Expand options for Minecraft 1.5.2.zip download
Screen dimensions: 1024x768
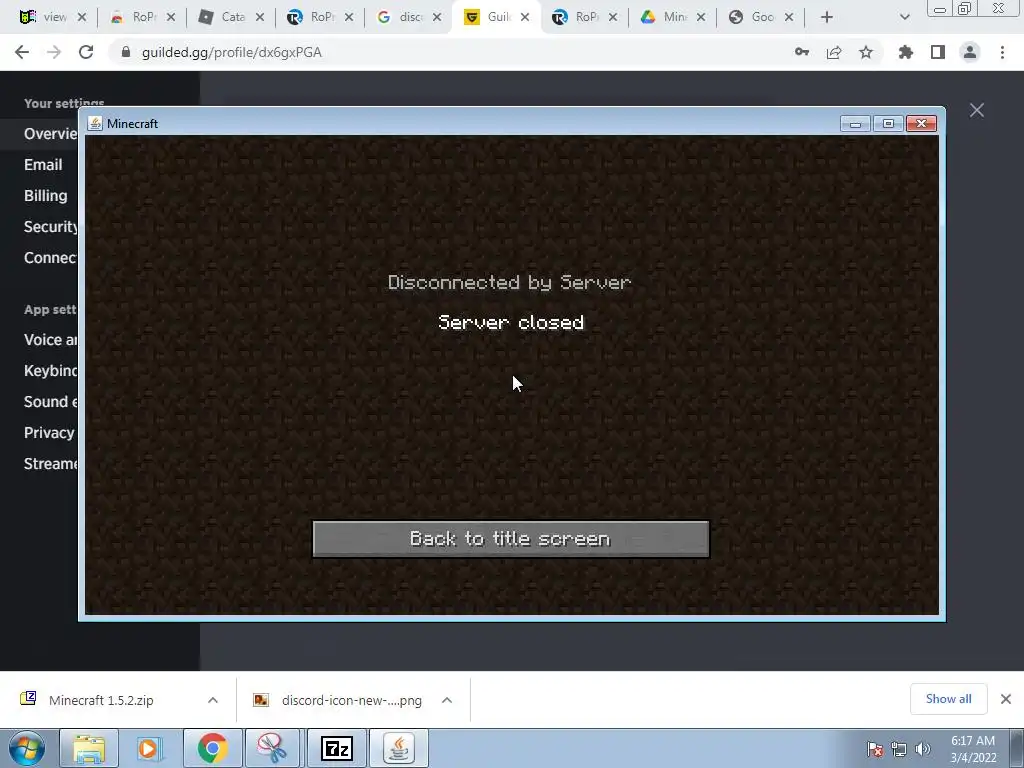tap(213, 700)
